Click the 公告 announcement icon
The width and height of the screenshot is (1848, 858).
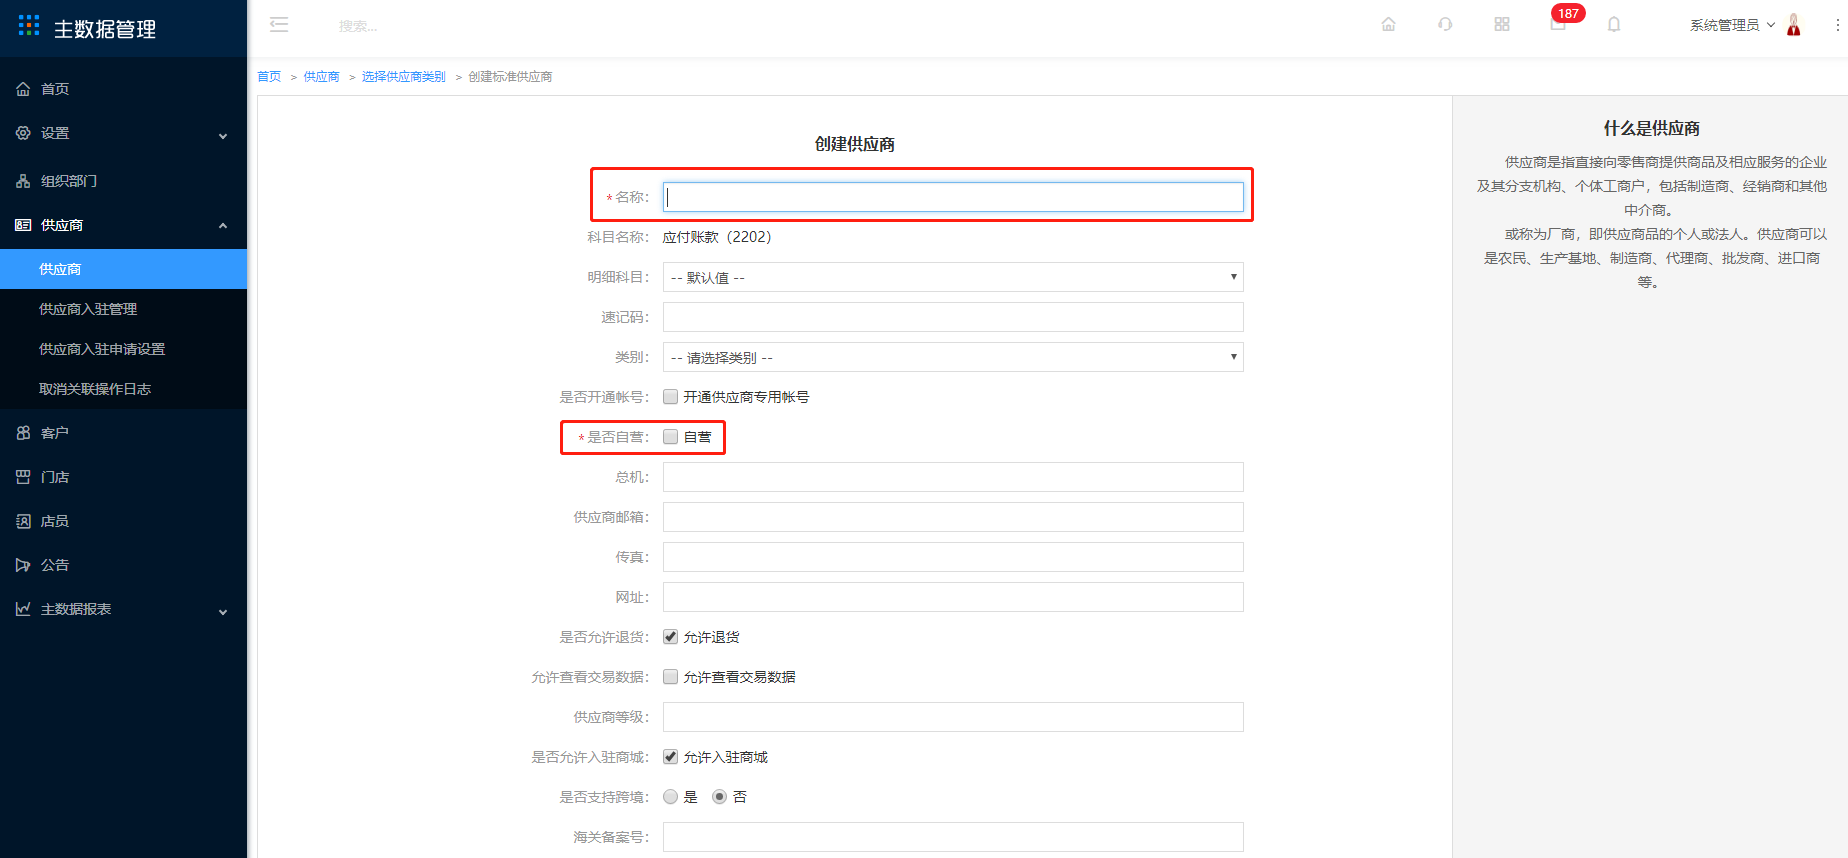23,565
